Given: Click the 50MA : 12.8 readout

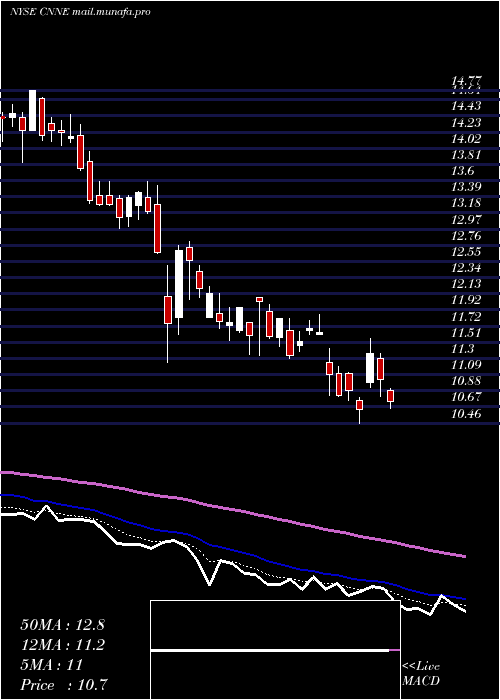Looking at the screenshot, I should tap(62, 625).
